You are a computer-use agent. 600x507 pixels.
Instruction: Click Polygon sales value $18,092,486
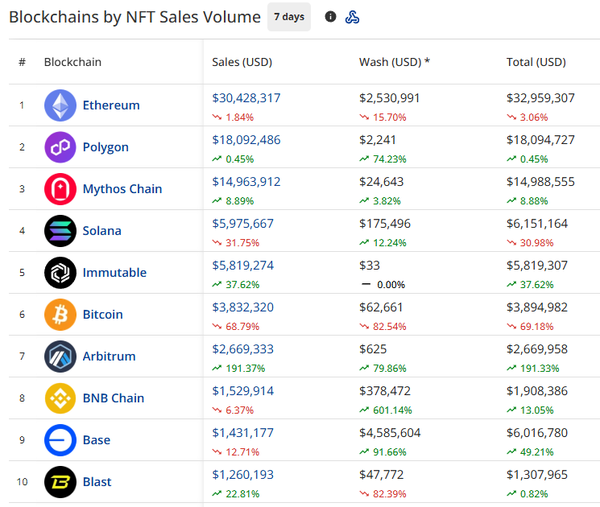click(246, 140)
